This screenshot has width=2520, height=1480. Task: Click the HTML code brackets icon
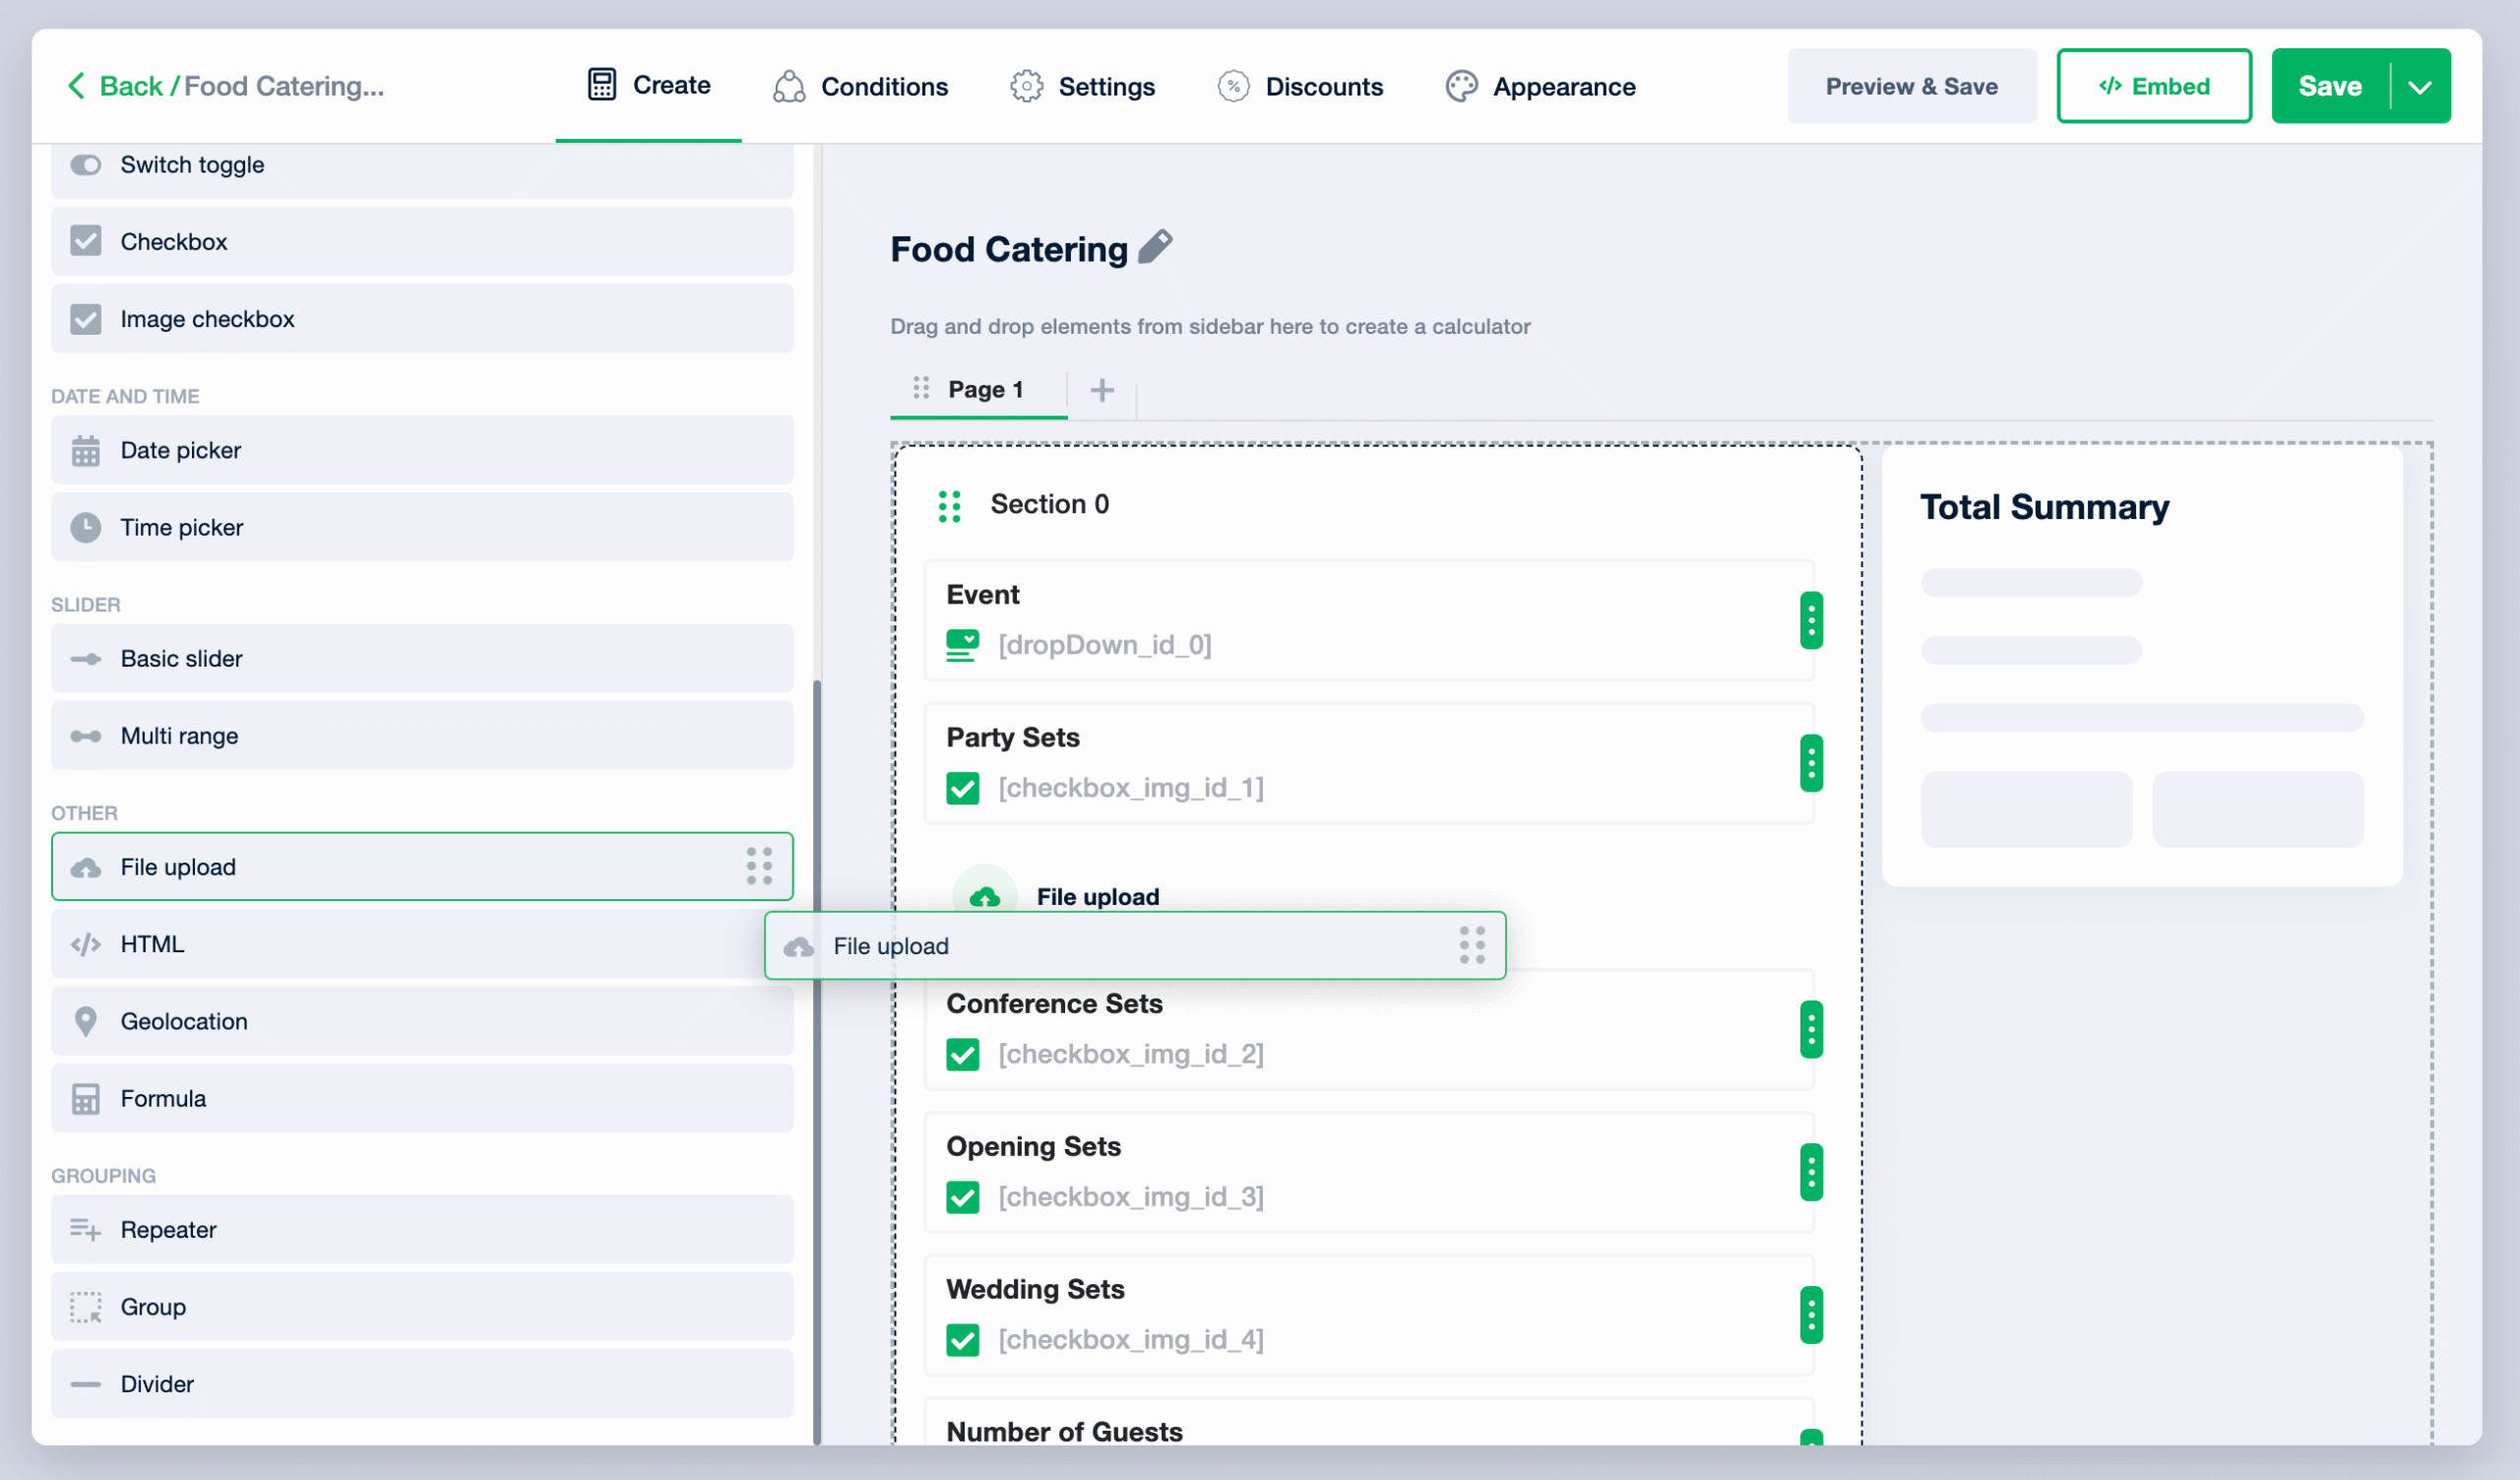click(86, 945)
